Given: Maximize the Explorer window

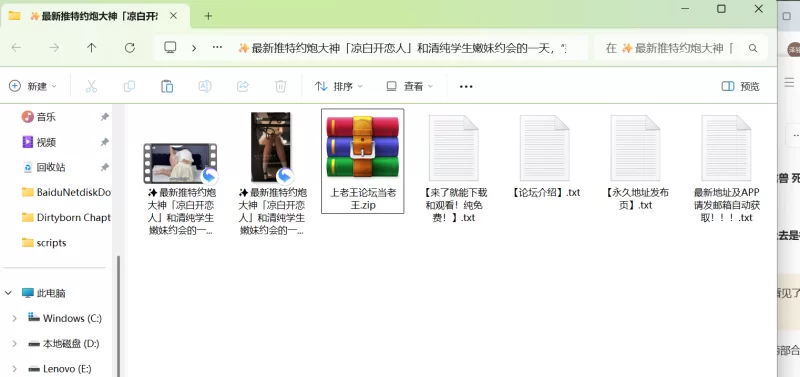Looking at the screenshot, I should click(x=721, y=9).
